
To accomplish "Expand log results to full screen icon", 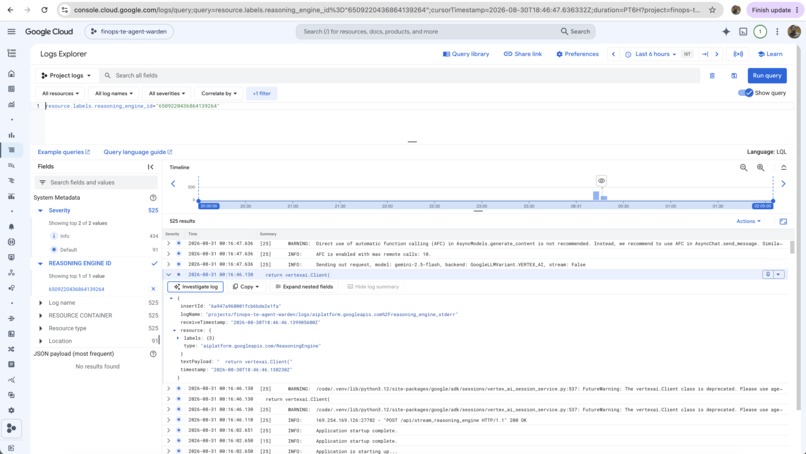I will pos(783,221).
